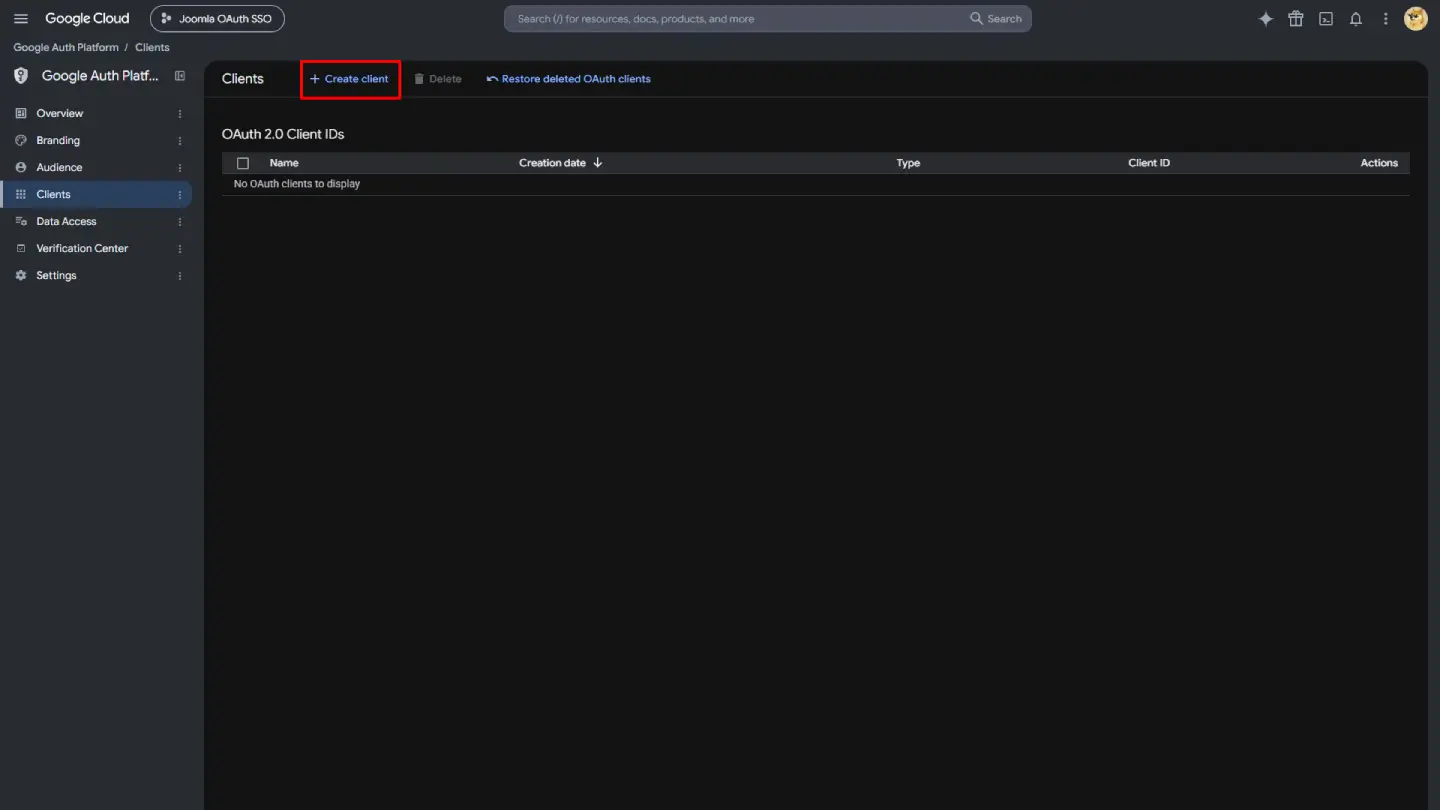Click the Settings gear icon in sidebar

[21, 276]
